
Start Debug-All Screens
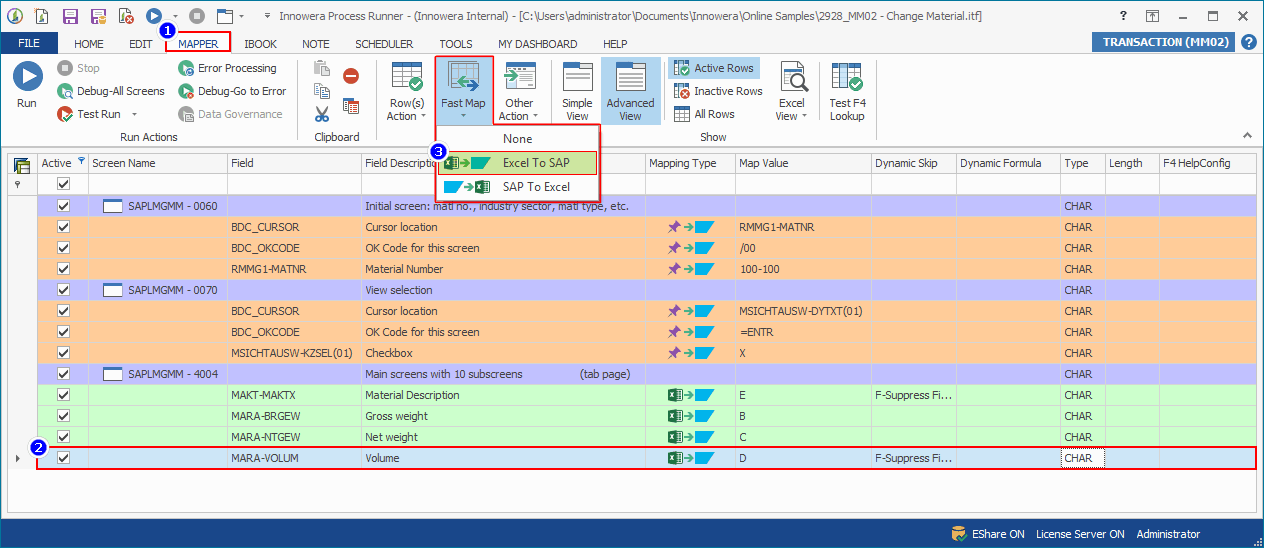pyautogui.click(x=111, y=91)
